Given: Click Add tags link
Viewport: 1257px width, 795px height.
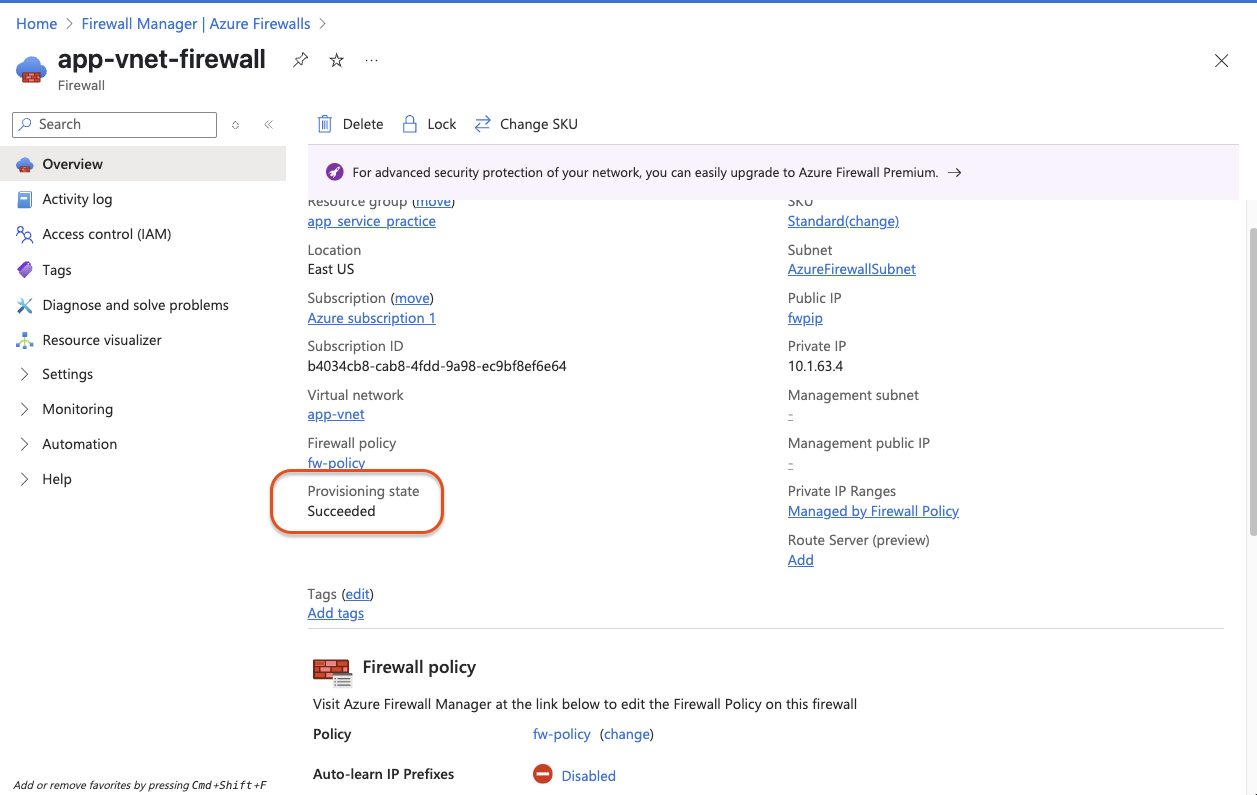Looking at the screenshot, I should 336,613.
